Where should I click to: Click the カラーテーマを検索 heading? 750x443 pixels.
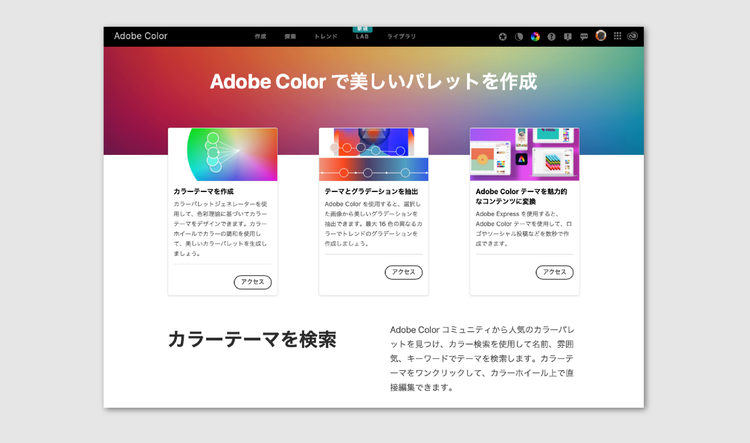252,339
